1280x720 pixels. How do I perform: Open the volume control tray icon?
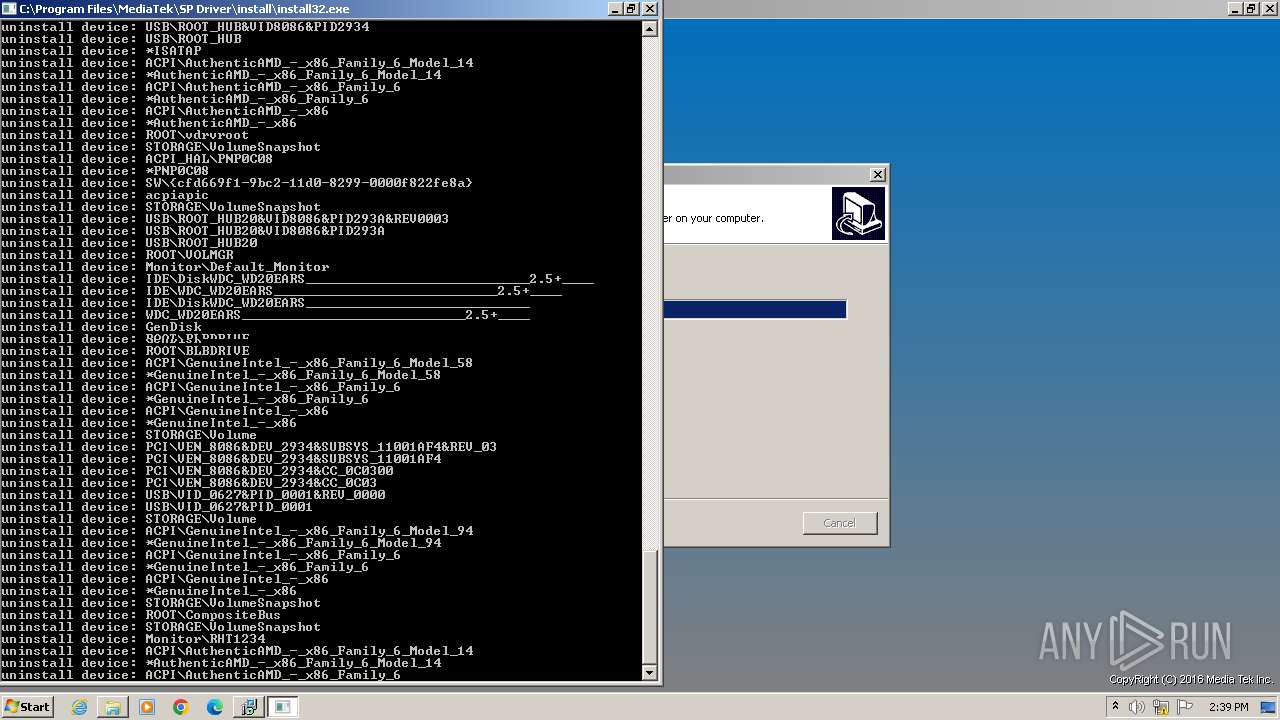coord(1137,707)
